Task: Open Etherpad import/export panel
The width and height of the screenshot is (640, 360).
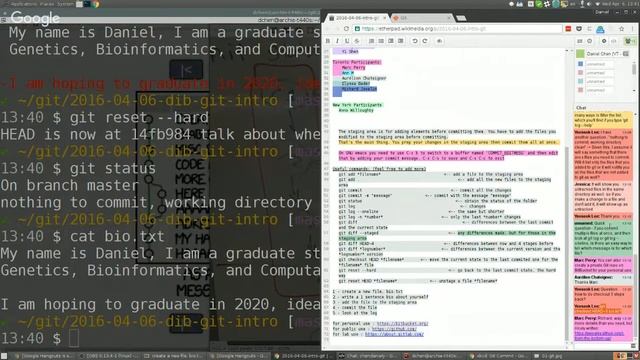Action: (x=580, y=41)
